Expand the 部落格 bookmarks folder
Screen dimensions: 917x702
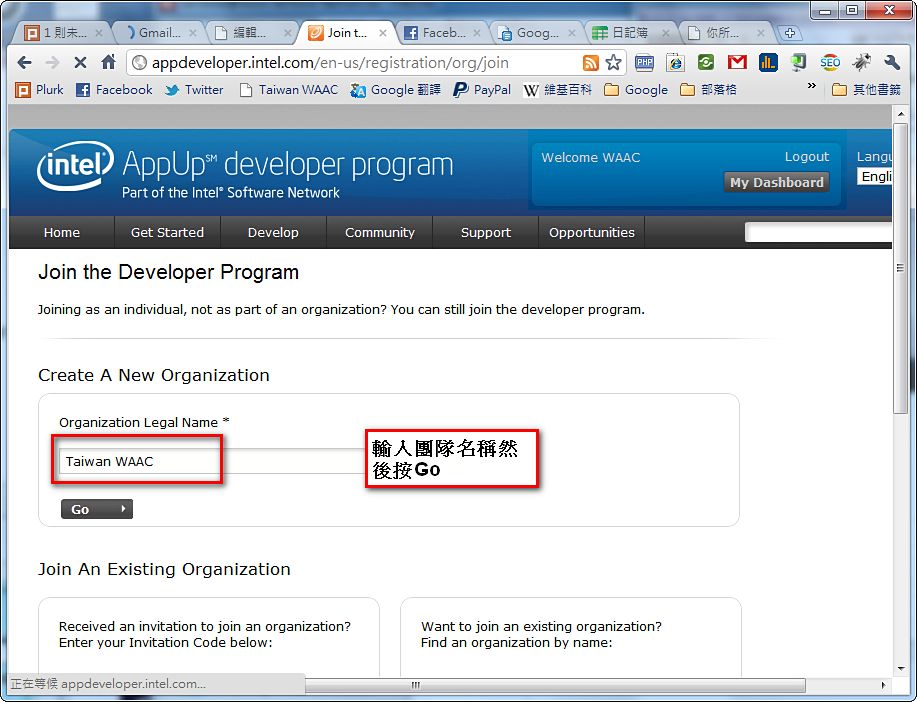click(708, 90)
